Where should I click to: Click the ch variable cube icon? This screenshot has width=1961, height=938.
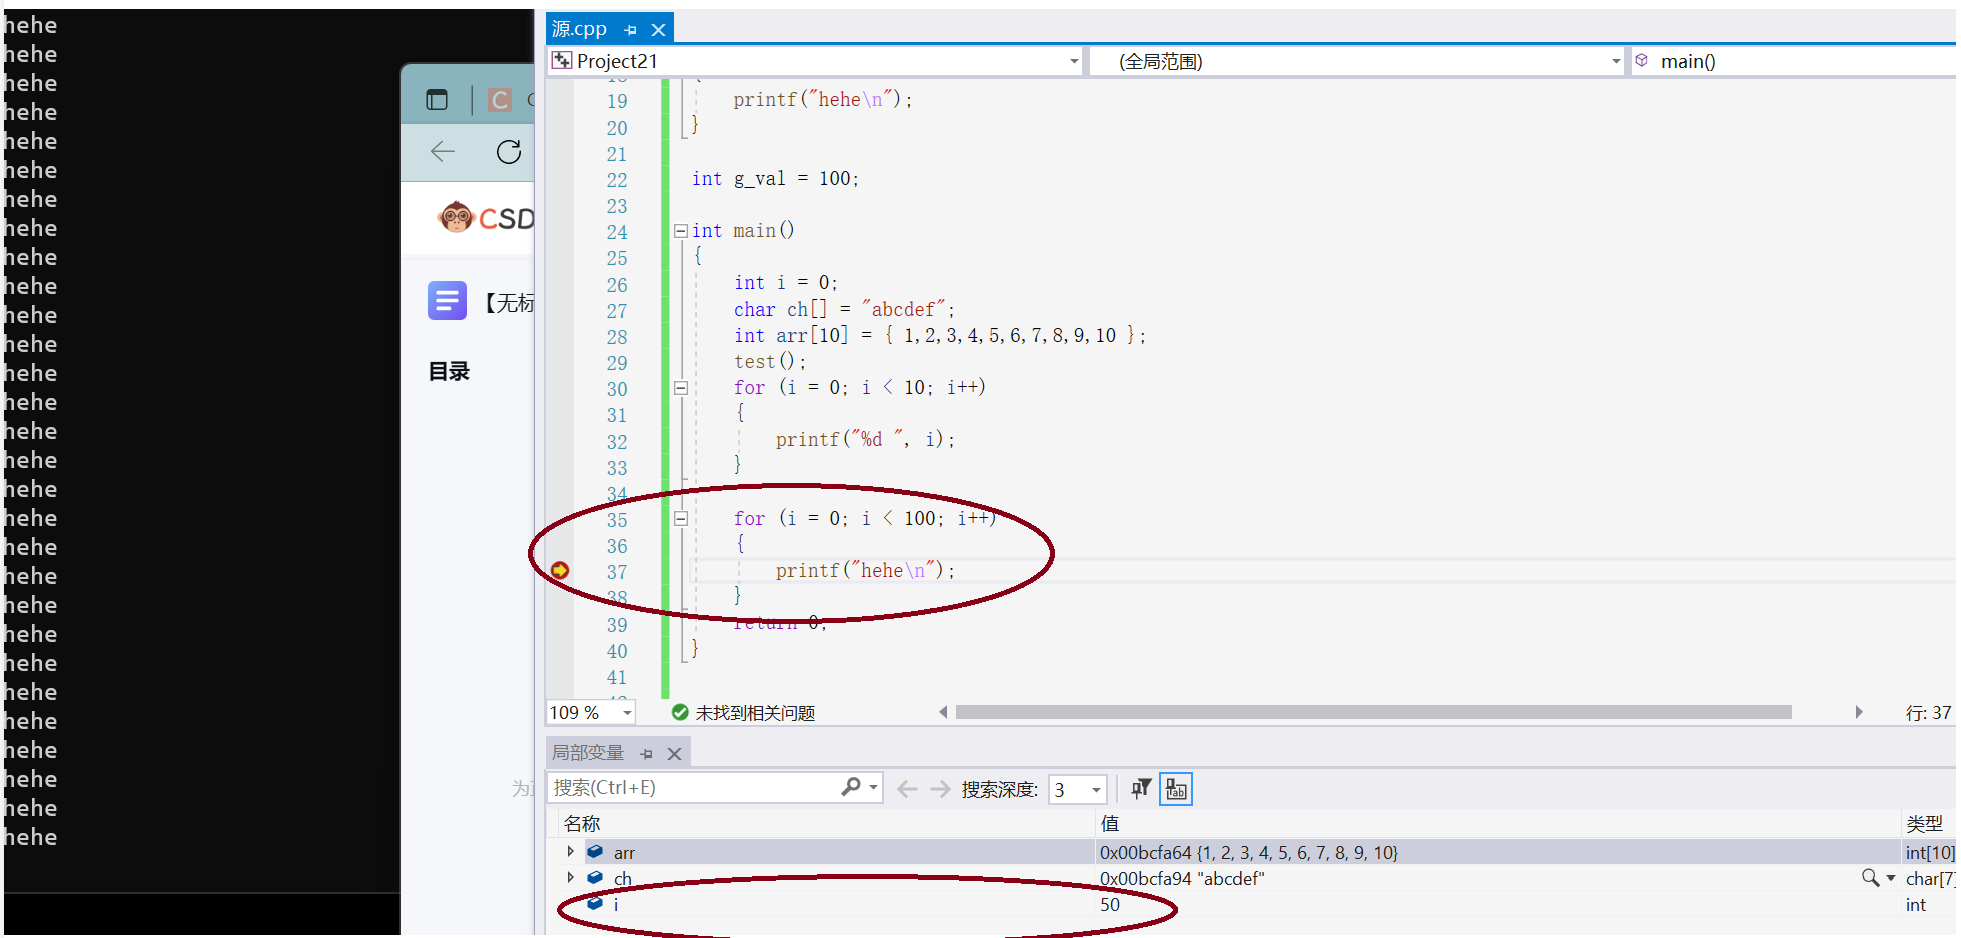pos(595,878)
